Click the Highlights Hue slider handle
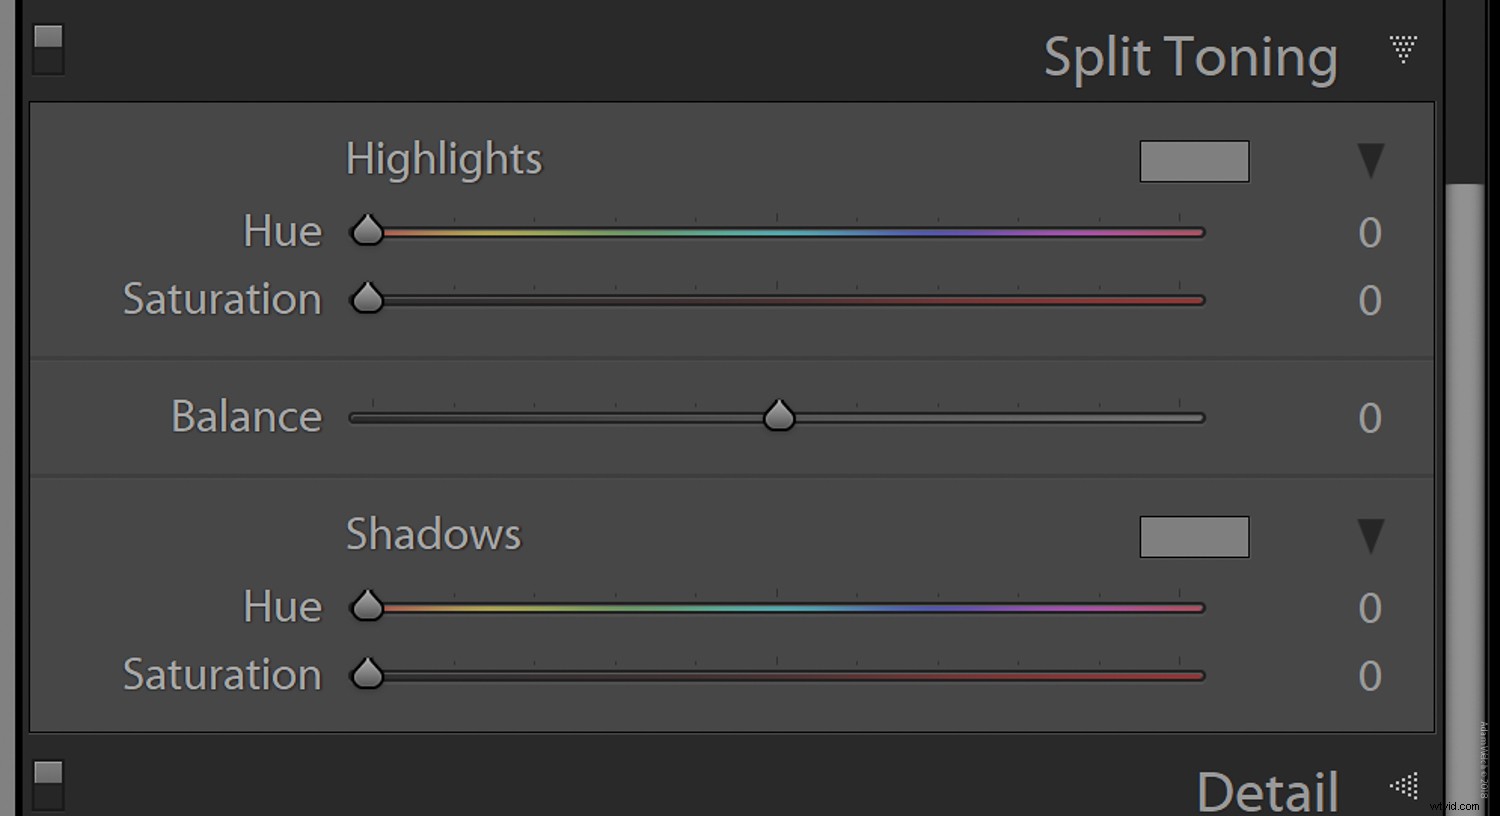Image resolution: width=1500 pixels, height=816 pixels. 367,230
